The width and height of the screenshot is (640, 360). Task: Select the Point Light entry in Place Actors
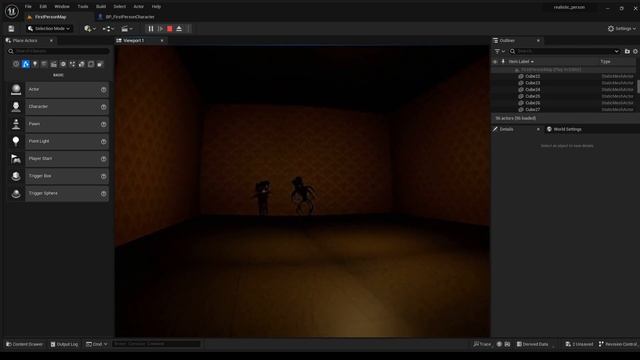click(x=58, y=141)
